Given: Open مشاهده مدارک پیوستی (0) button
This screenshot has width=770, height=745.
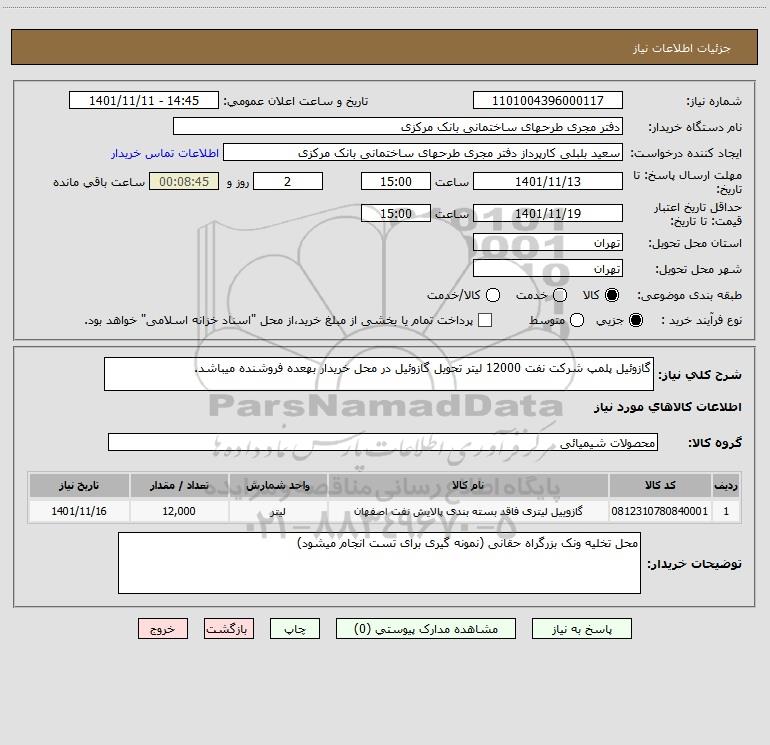Looking at the screenshot, I should pos(426,629).
